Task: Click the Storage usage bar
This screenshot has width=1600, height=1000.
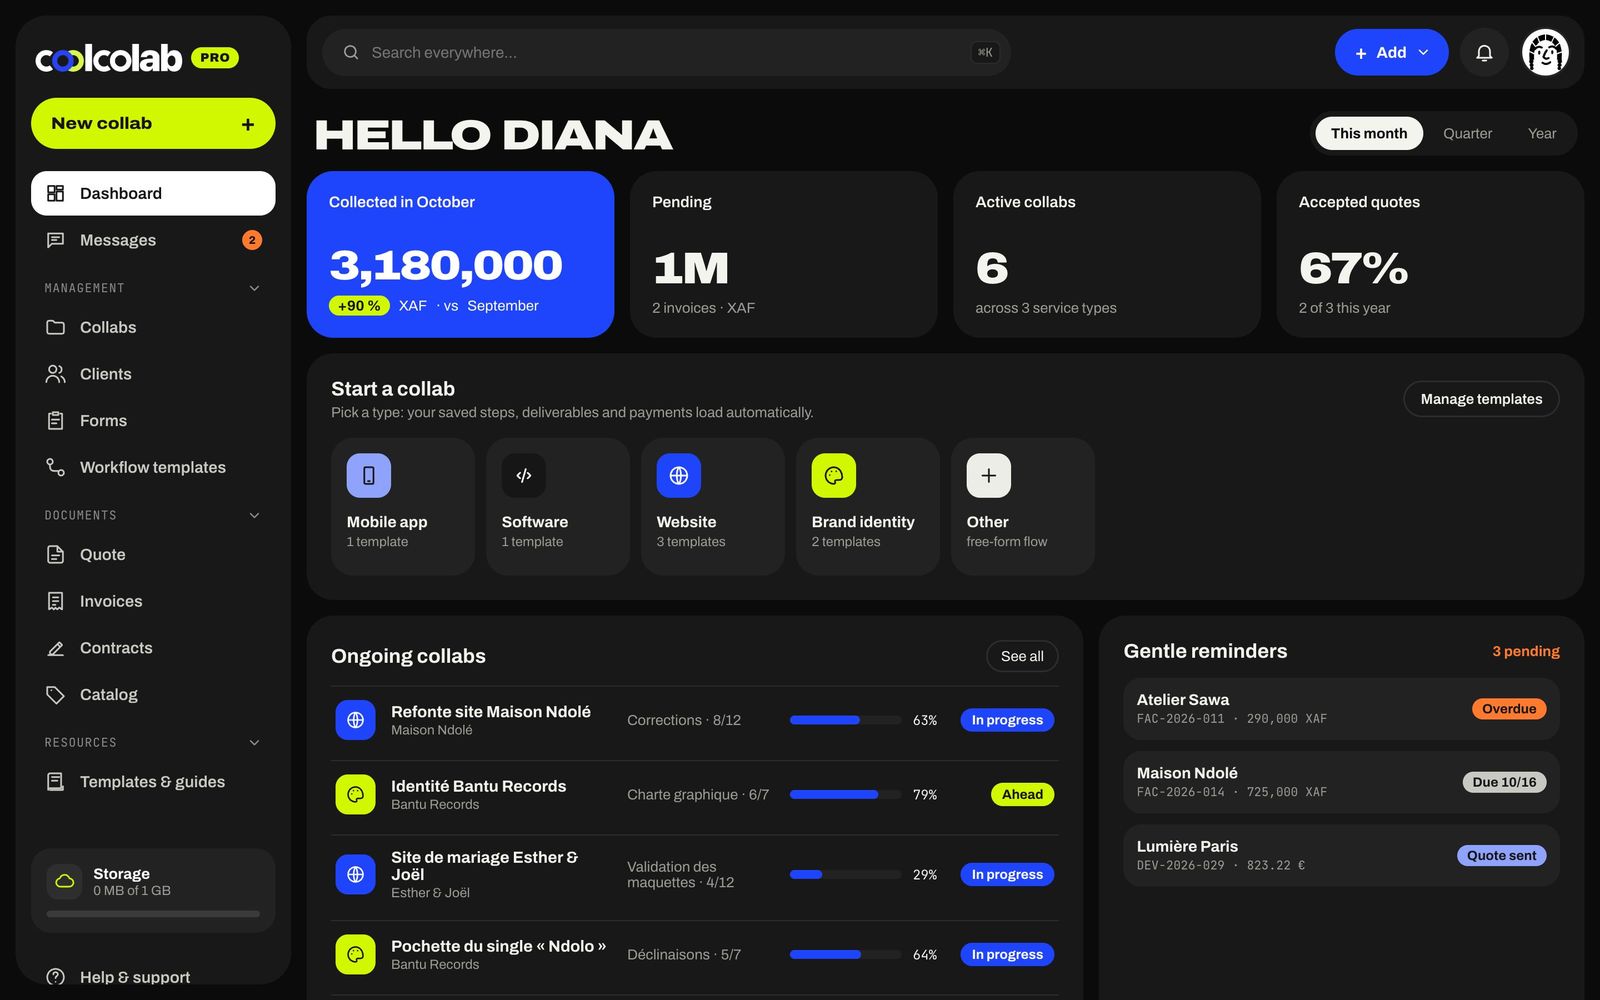Action: coord(153,914)
